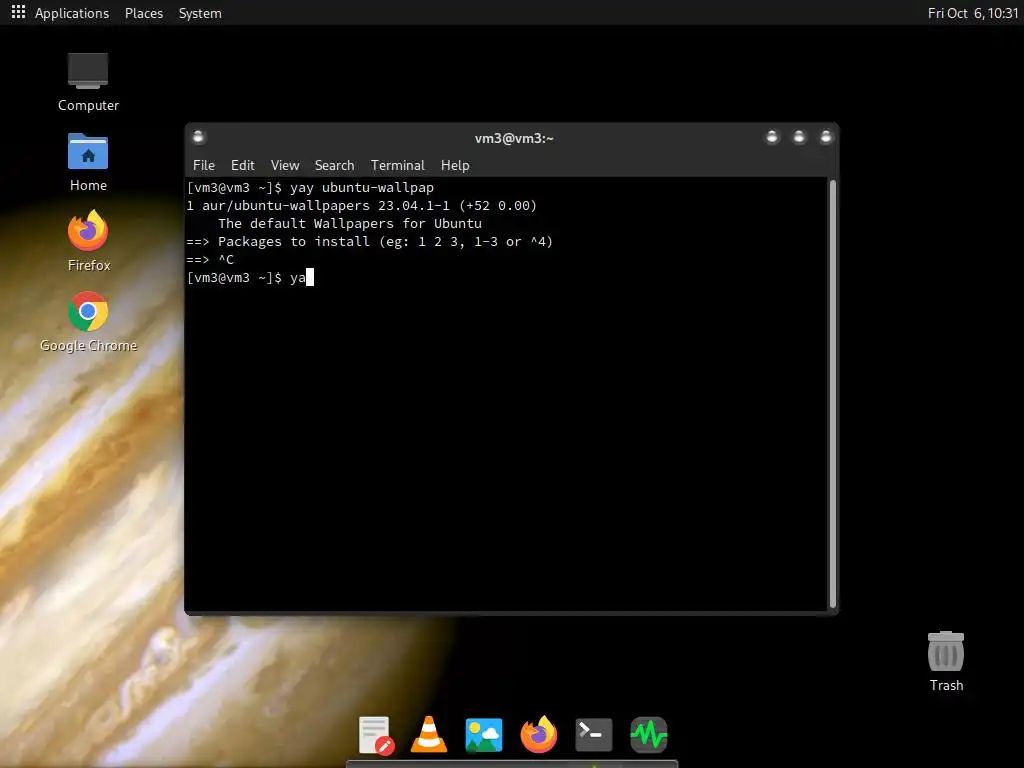Open the terminal Edit menu
This screenshot has height=768, width=1024.
(x=242, y=165)
